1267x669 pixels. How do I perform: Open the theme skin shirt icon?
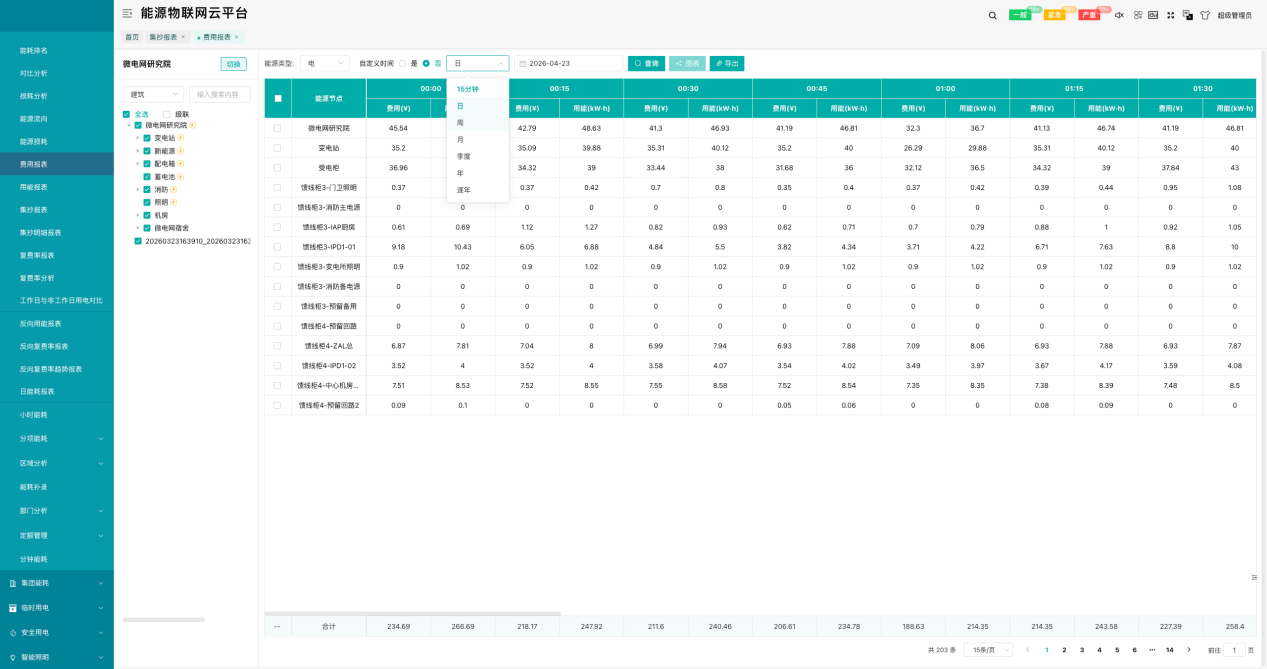click(x=1204, y=15)
